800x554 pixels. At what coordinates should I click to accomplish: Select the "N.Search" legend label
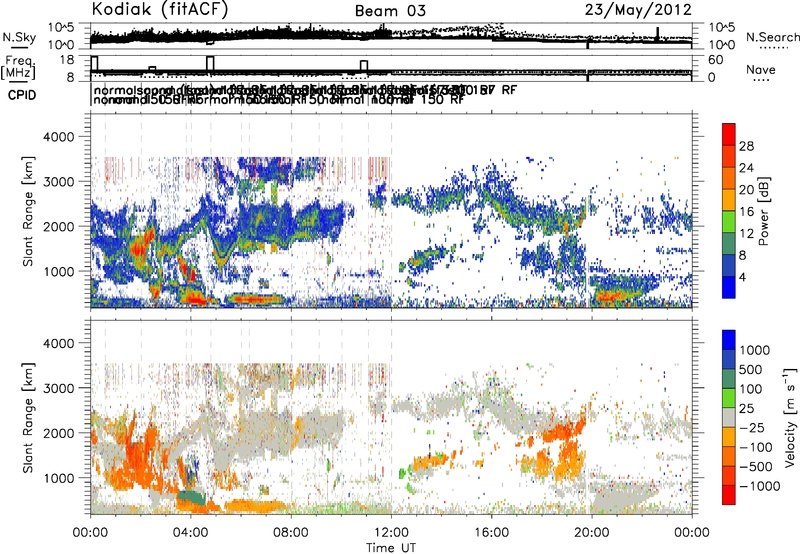click(x=773, y=37)
